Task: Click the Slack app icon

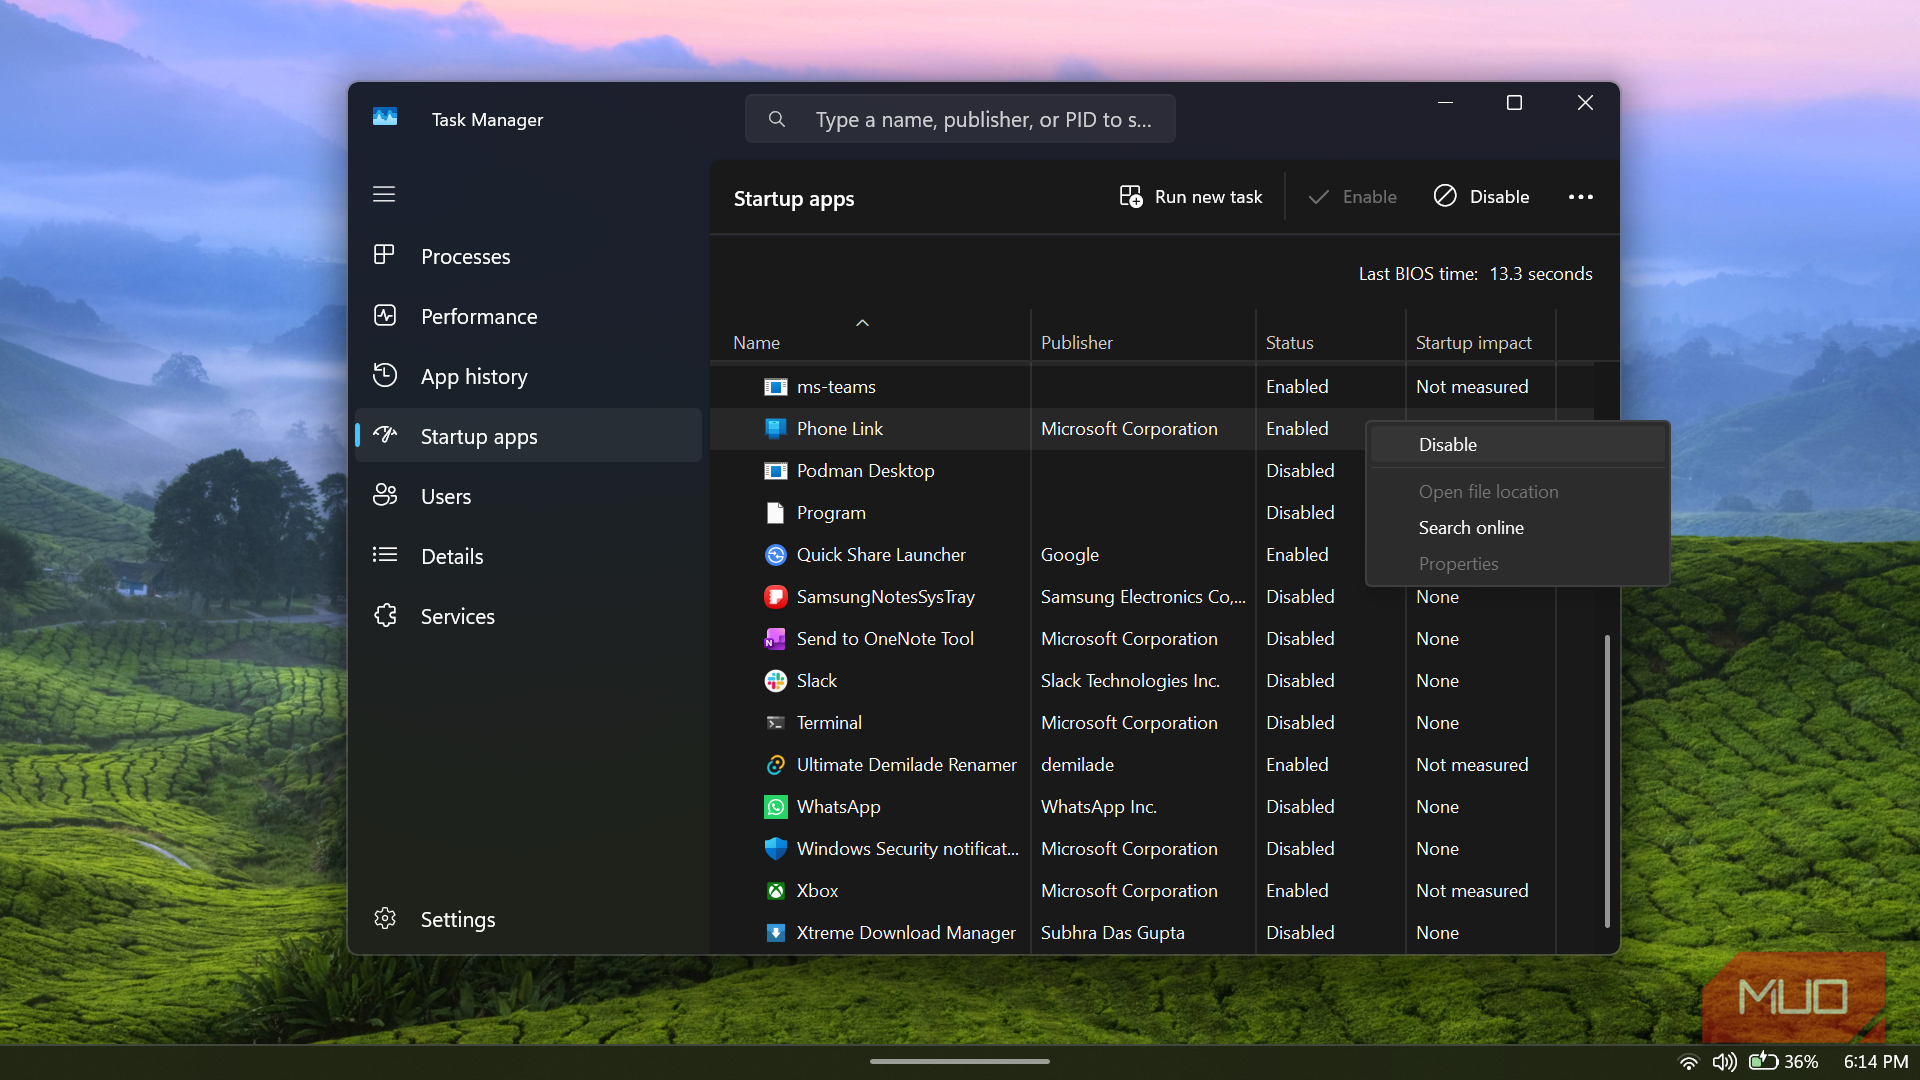Action: coord(775,681)
